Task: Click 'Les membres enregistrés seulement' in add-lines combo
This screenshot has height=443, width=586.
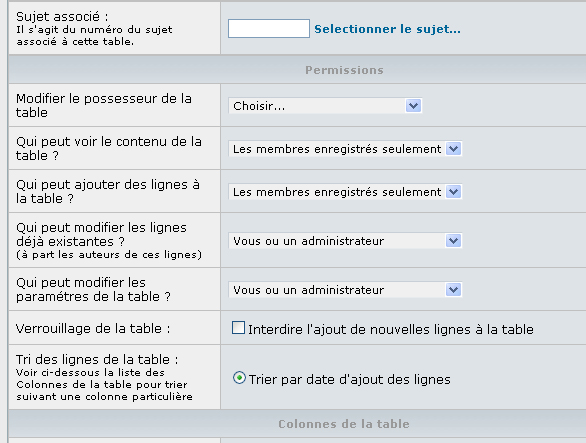Action: 337,192
